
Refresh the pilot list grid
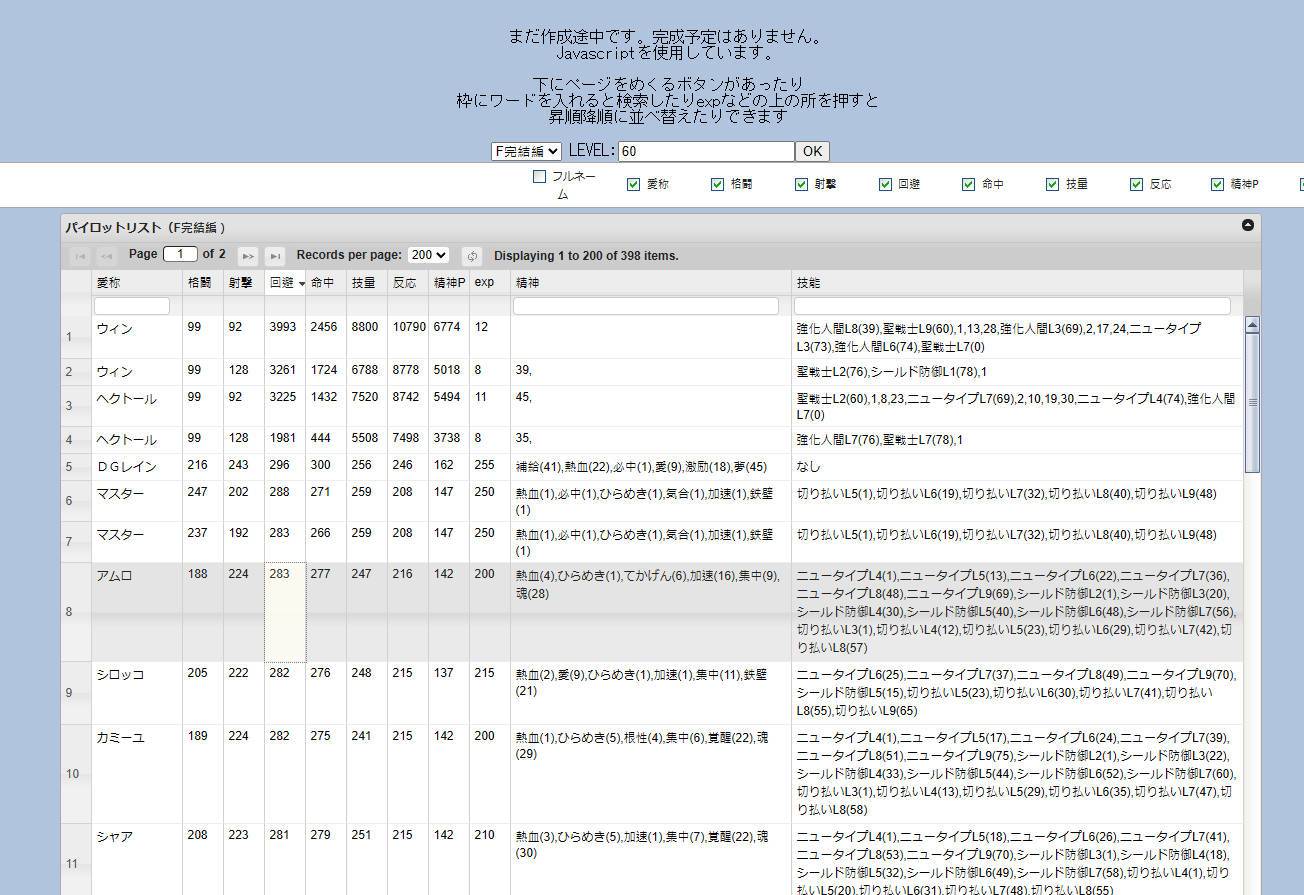tap(472, 256)
